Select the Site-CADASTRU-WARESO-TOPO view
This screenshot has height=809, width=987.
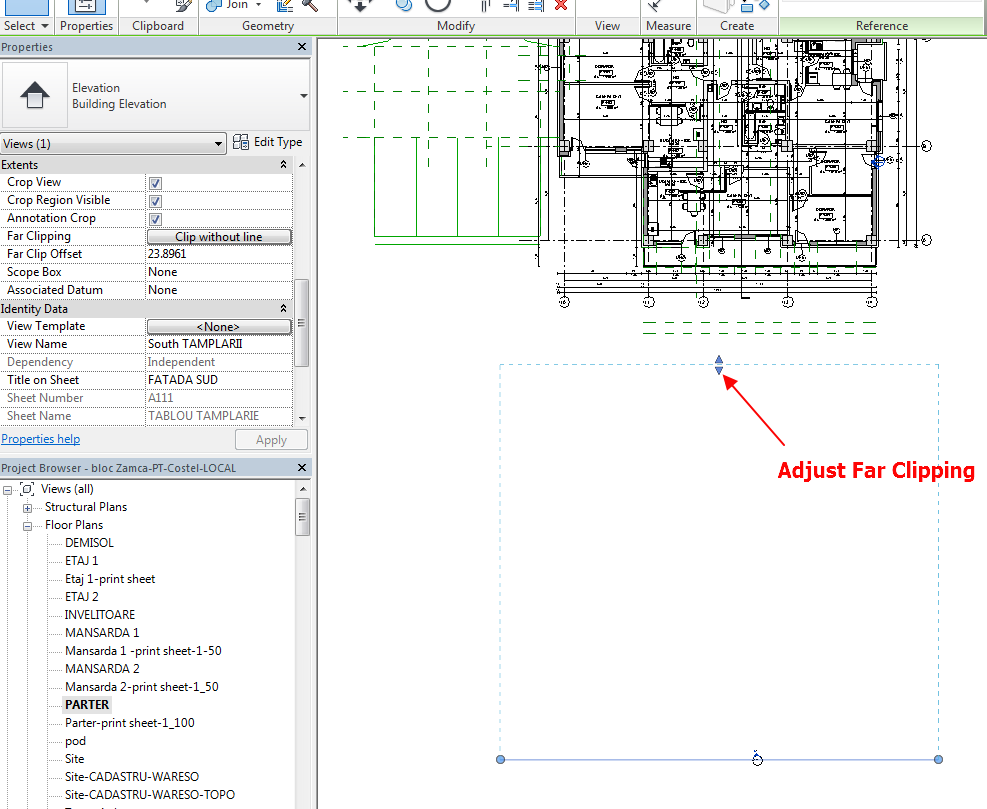click(150, 795)
